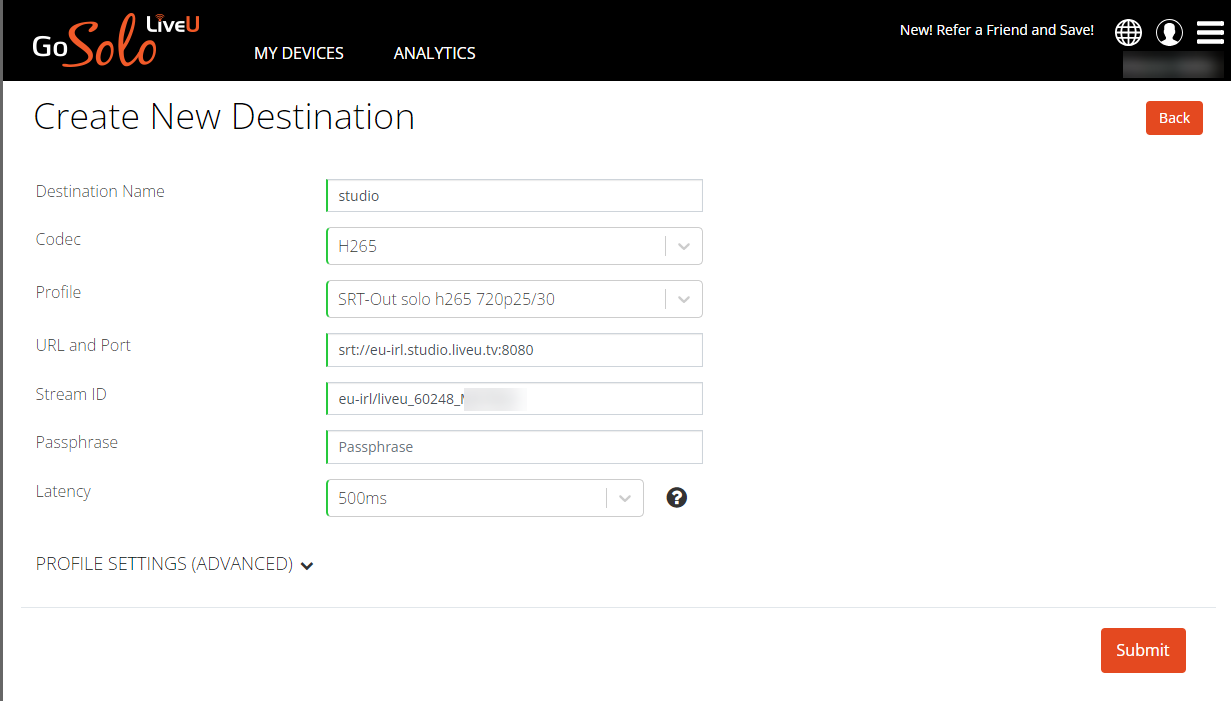Open the hamburger menu
Viewport: 1231px width, 701px height.
pos(1210,32)
